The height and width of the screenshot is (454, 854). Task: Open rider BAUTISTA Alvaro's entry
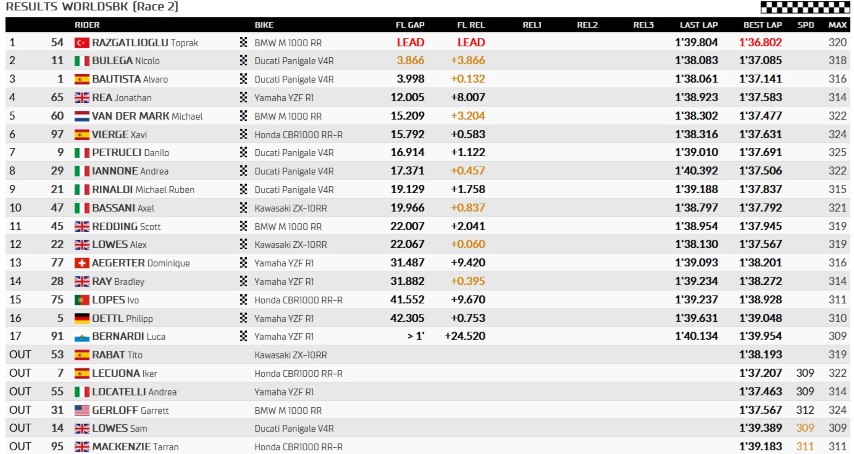pos(130,79)
